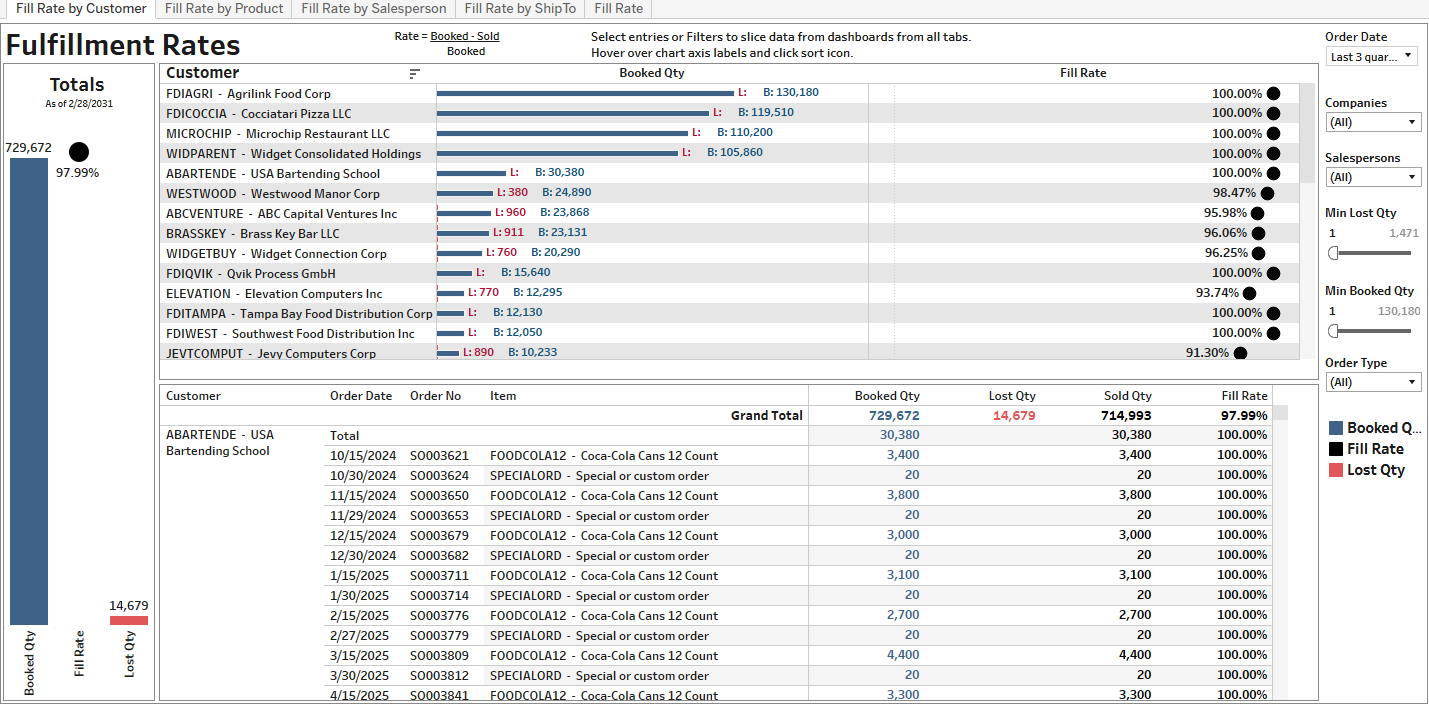Select order number S0003621 in the table
The image size is (1429, 705).
(439, 455)
